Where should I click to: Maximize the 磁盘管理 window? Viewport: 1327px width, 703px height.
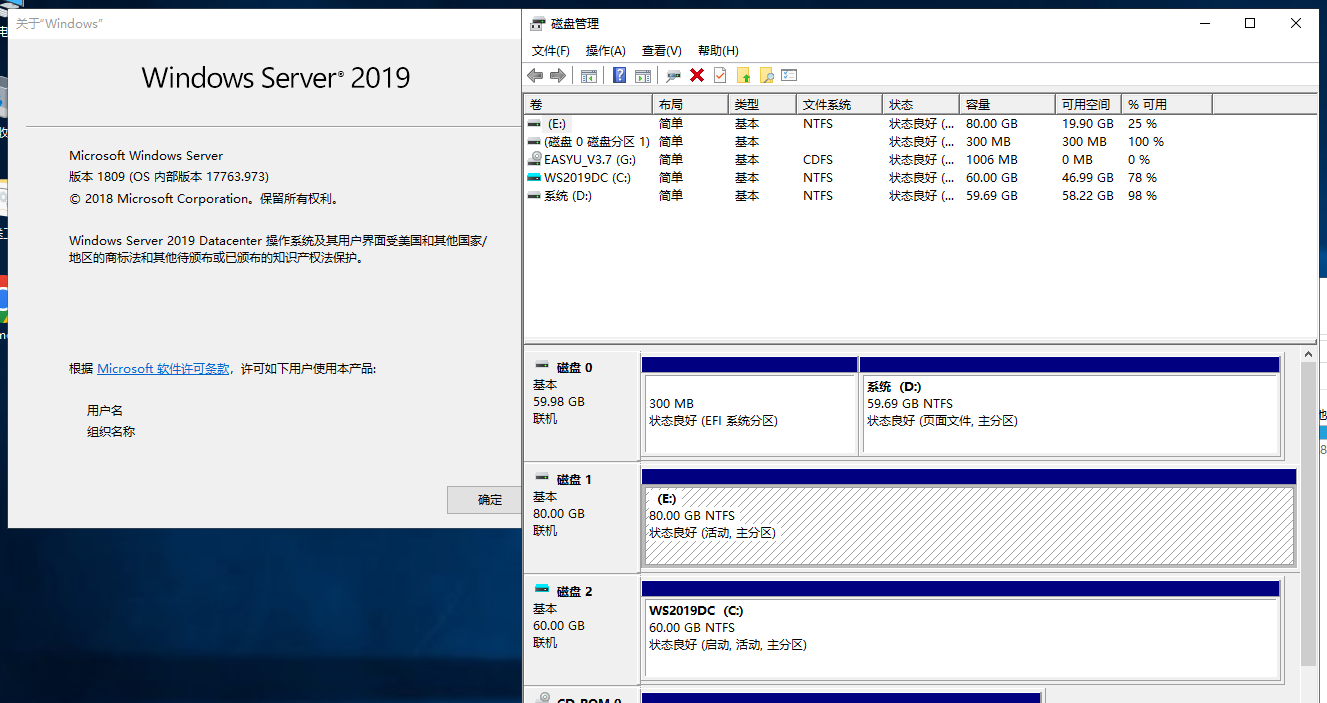pos(1250,23)
